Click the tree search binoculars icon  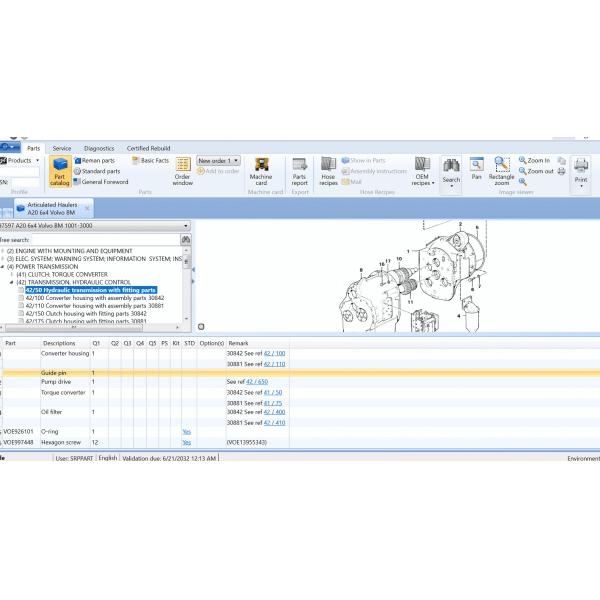point(185,240)
